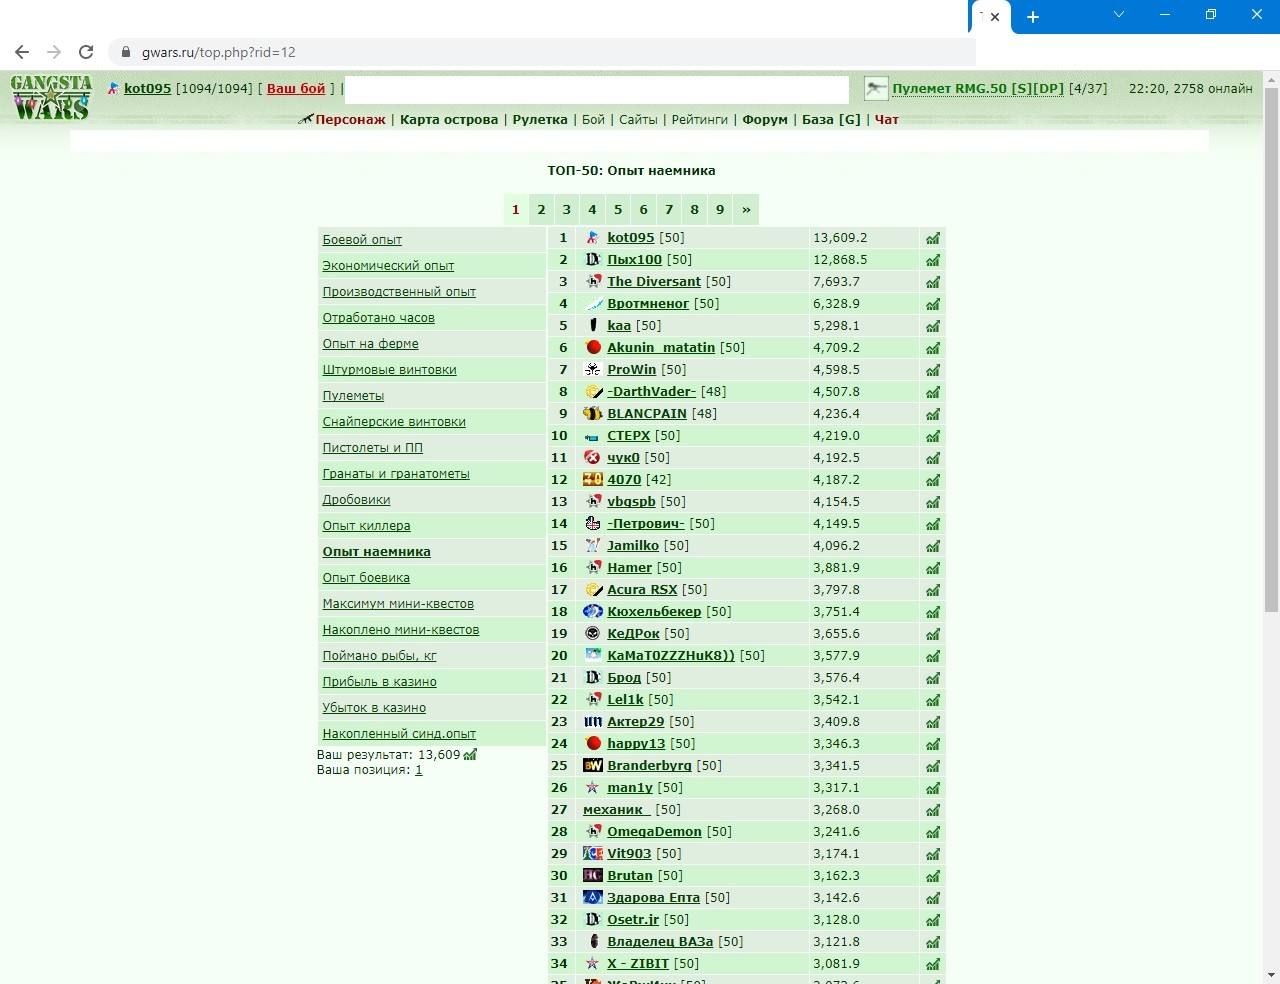Click your position link 1

click(418, 770)
